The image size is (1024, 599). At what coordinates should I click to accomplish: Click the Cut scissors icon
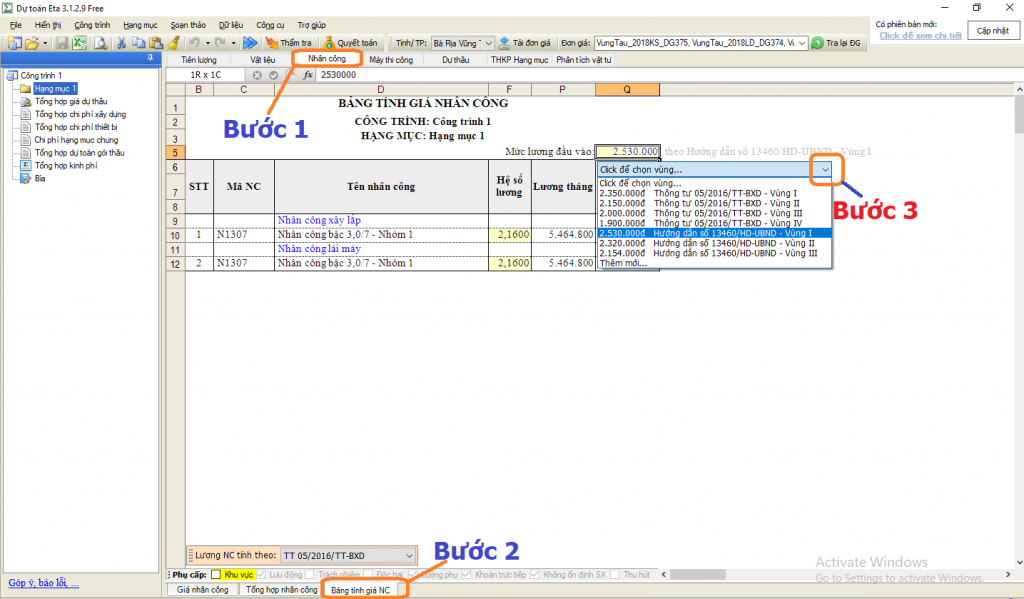pyautogui.click(x=121, y=43)
